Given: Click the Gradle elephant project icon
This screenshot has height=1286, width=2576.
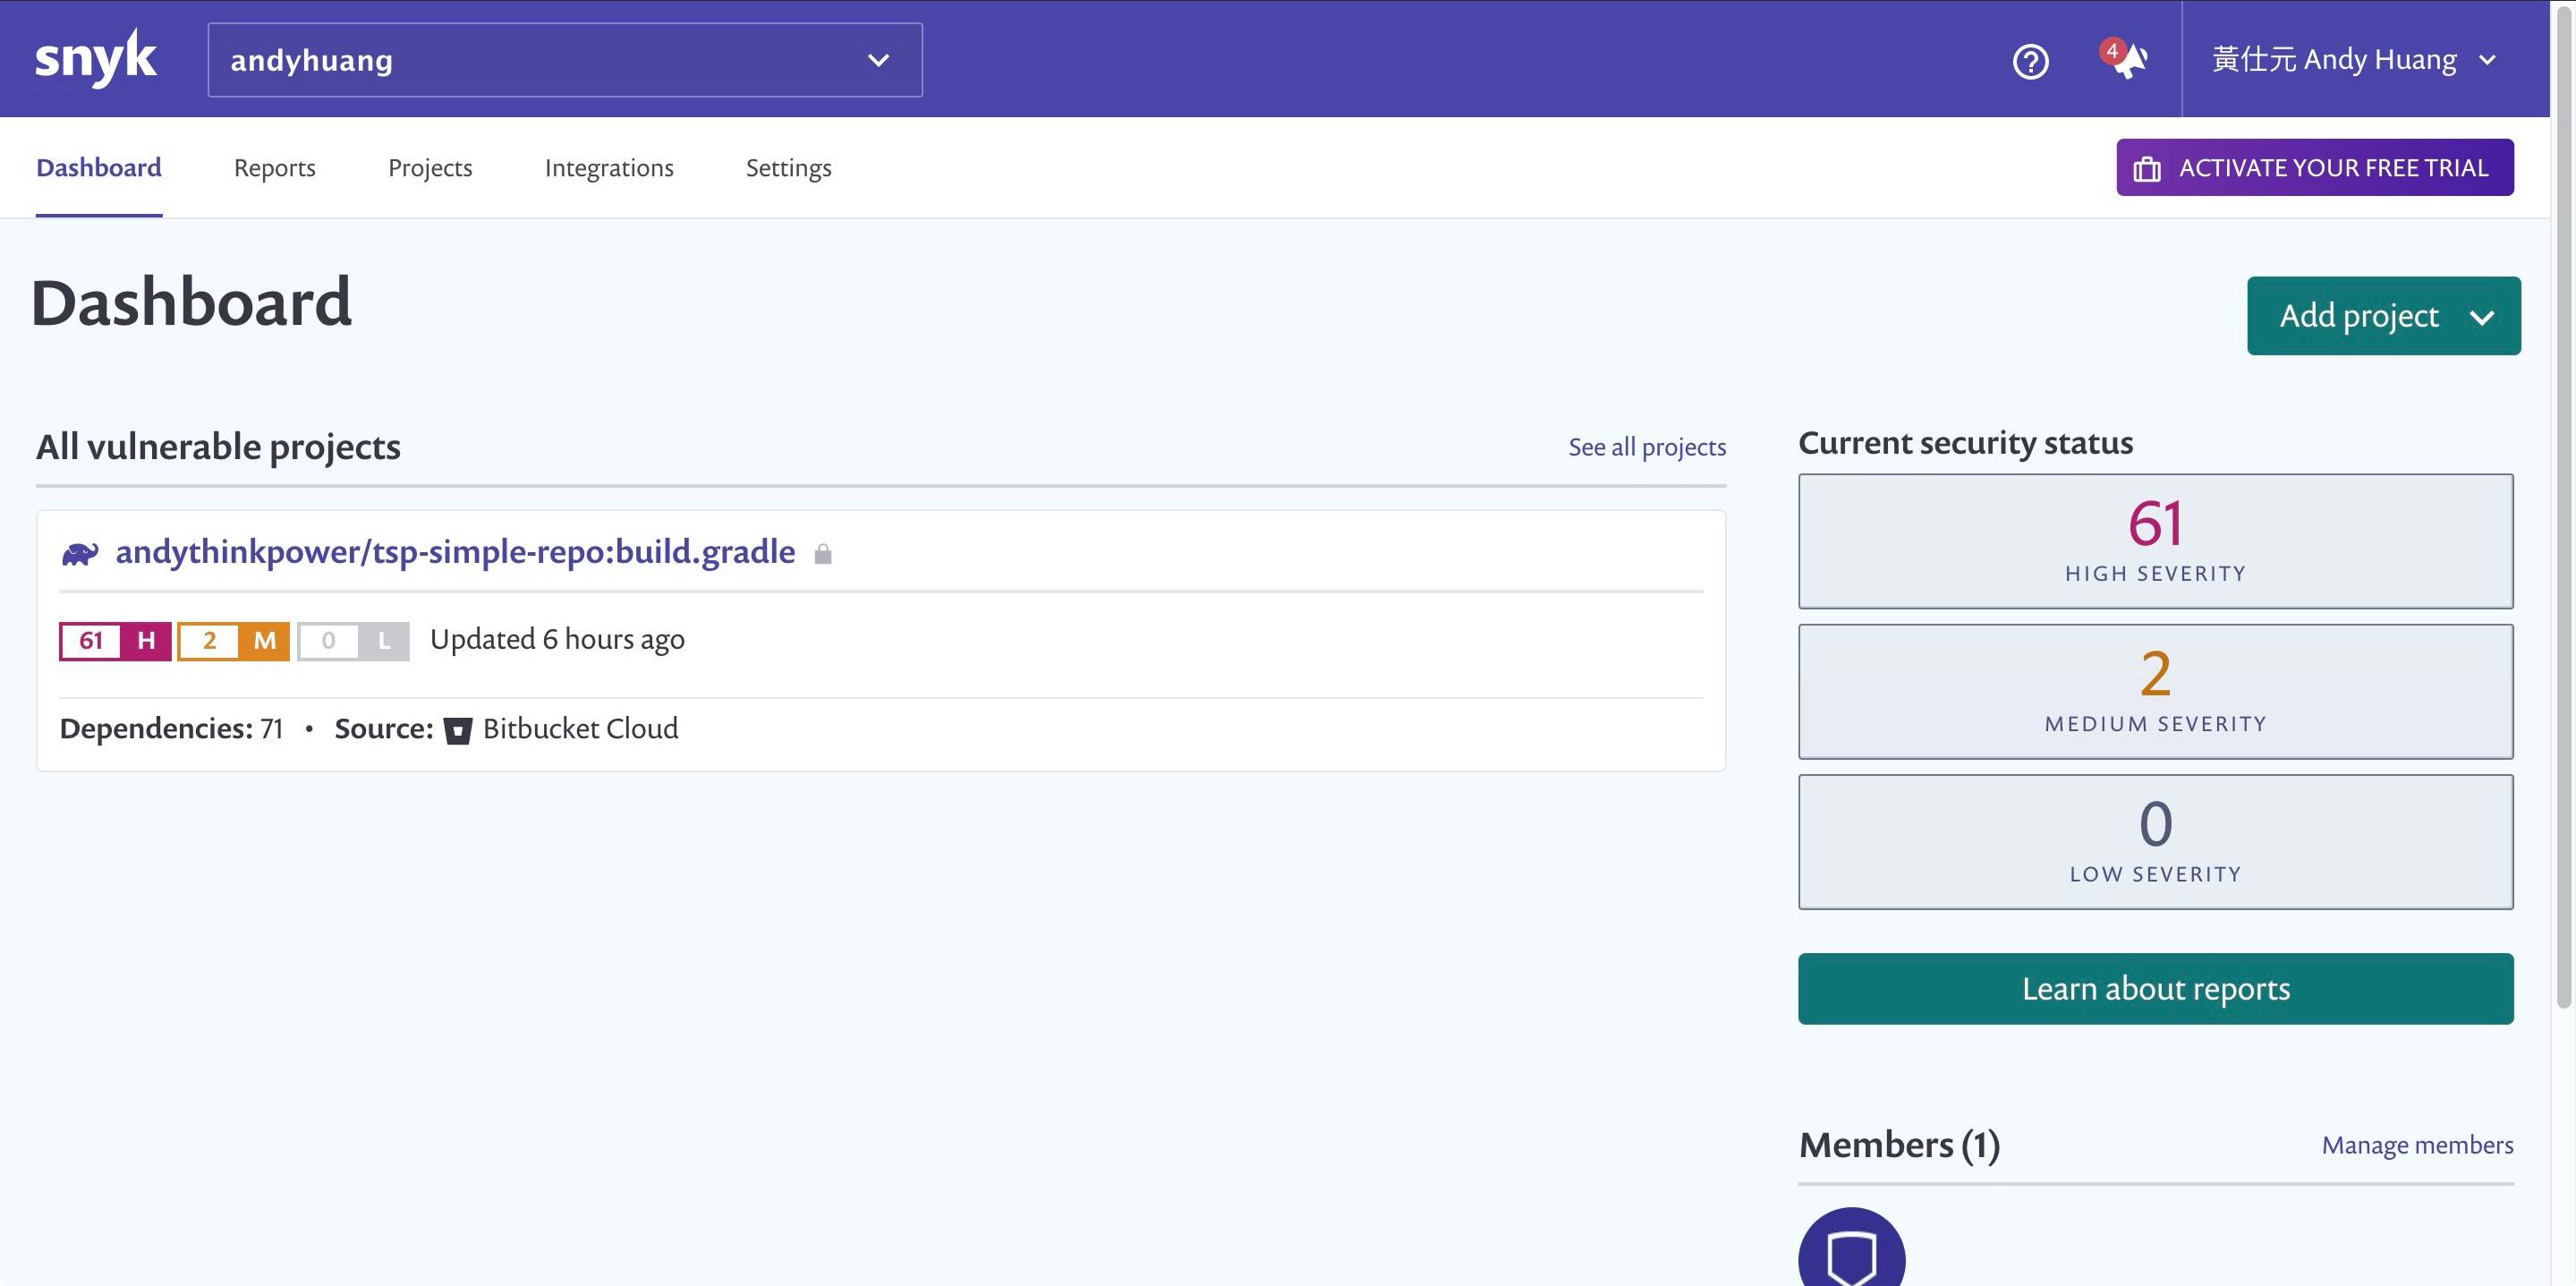Looking at the screenshot, I should pos(80,553).
